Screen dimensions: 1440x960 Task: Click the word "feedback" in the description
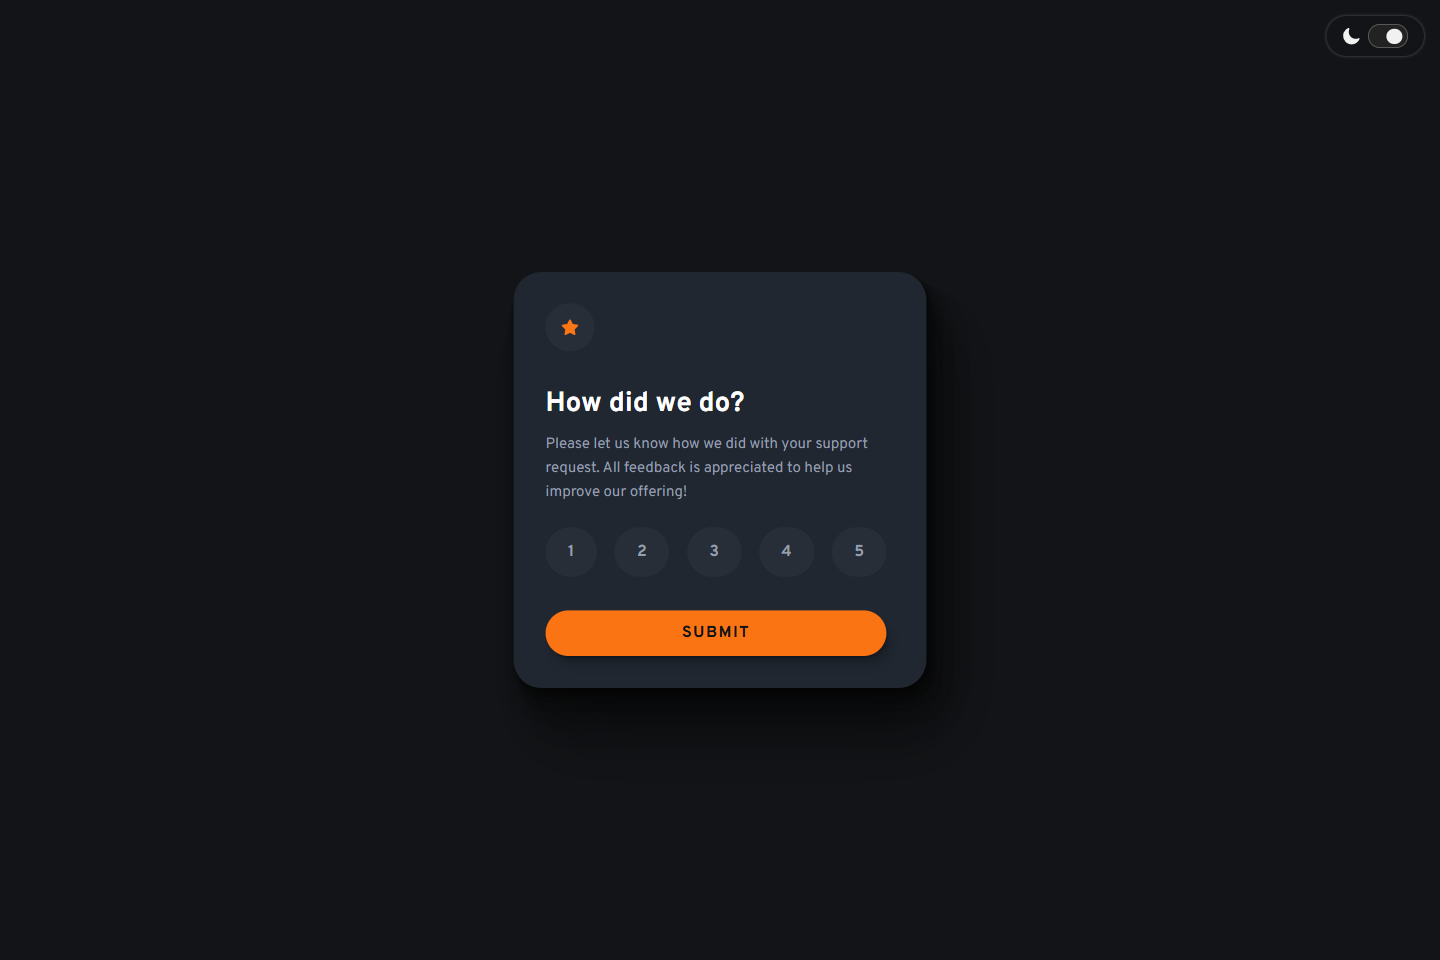[x=655, y=467]
